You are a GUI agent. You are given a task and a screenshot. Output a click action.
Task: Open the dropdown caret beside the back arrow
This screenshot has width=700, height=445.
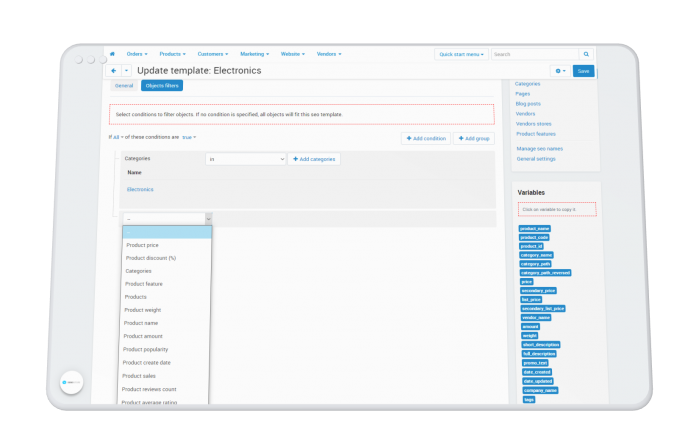[x=126, y=71]
